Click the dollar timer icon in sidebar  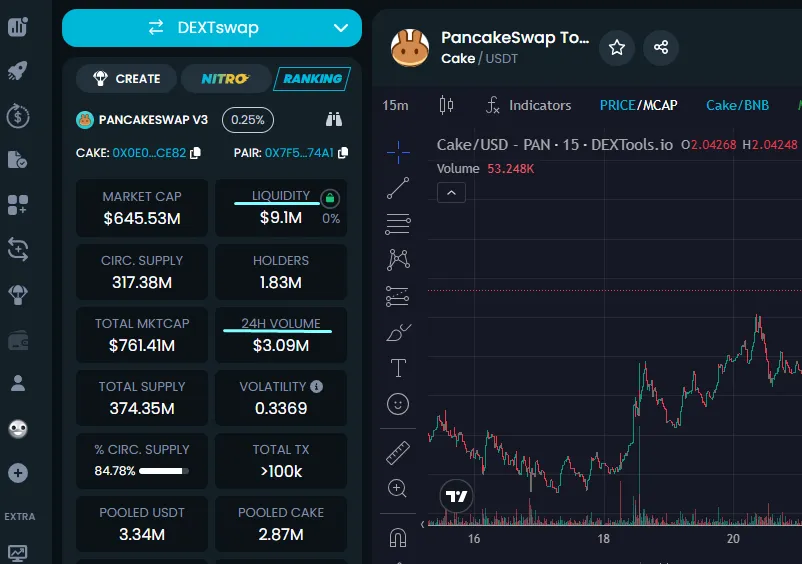coord(18,116)
